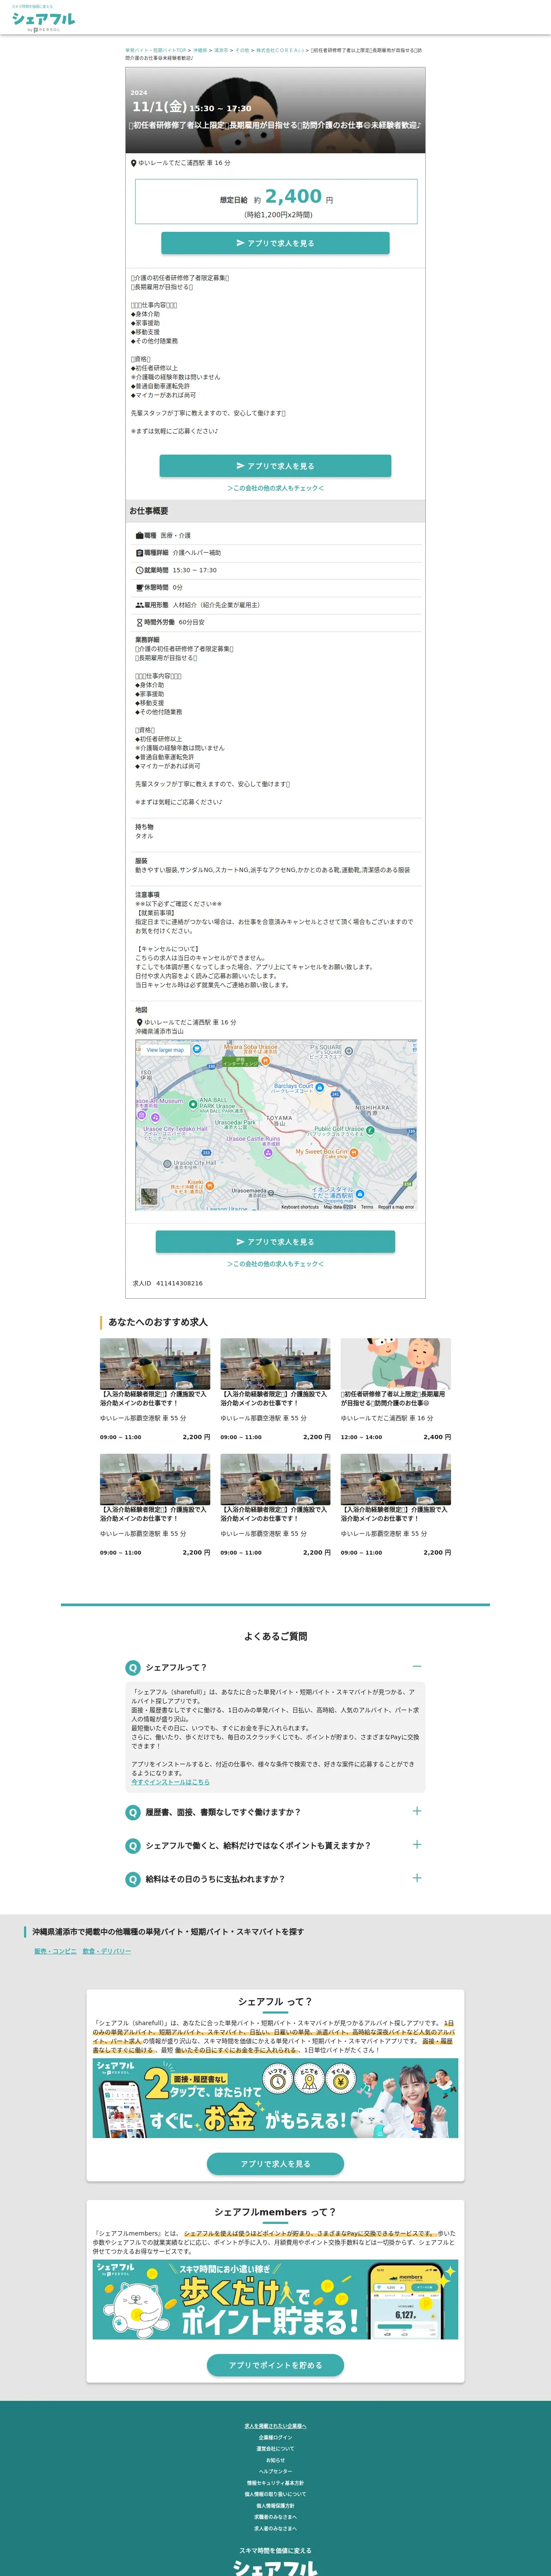Click the clock icon beside 就業時間
Screen dimensions: 551x2576
click(x=140, y=570)
